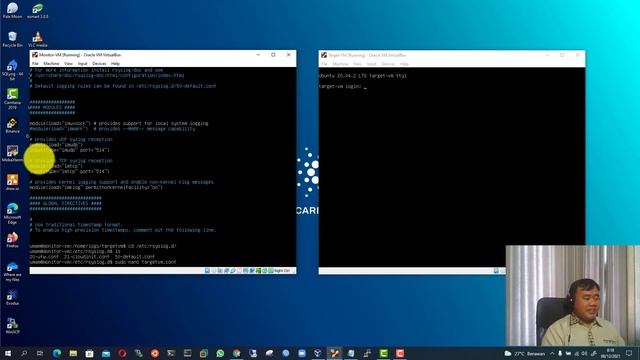640x360 pixels.
Task: Open Opera browser from the taskbar
Action: pos(122,353)
